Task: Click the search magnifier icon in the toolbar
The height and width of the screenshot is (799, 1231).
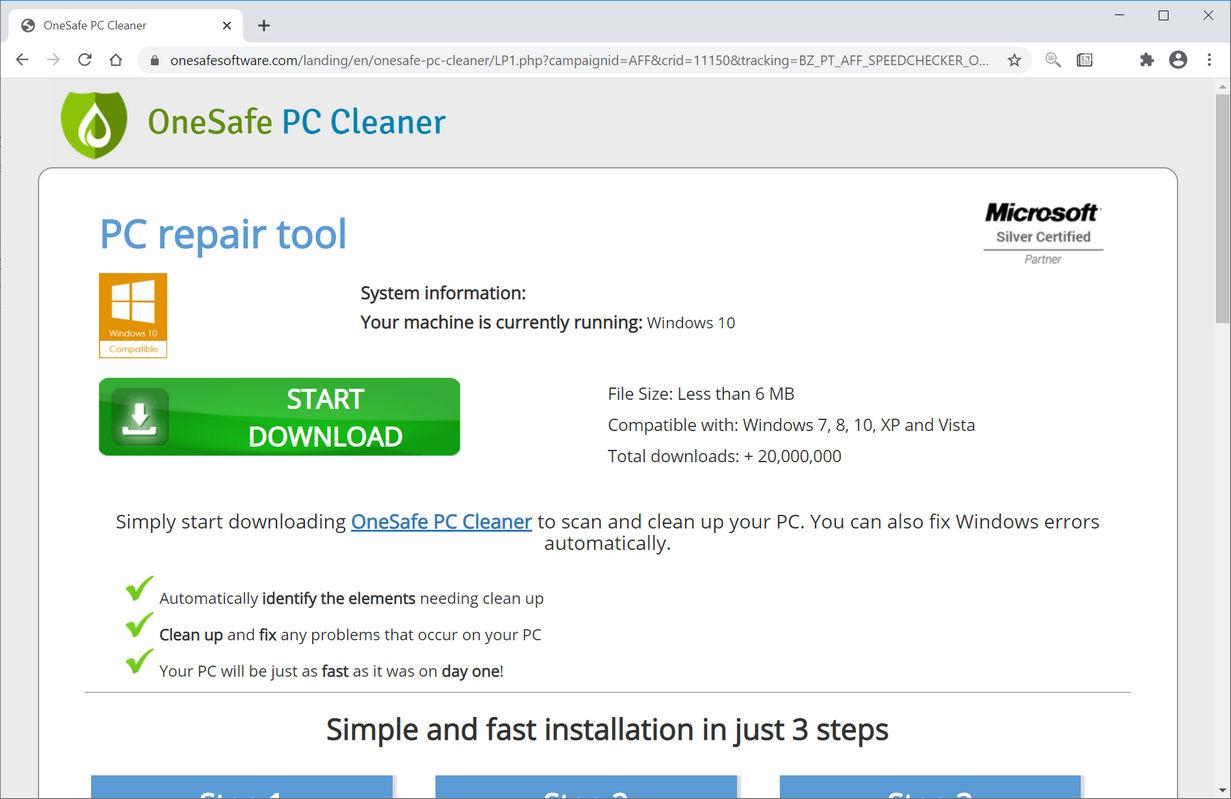Action: click(x=1052, y=60)
